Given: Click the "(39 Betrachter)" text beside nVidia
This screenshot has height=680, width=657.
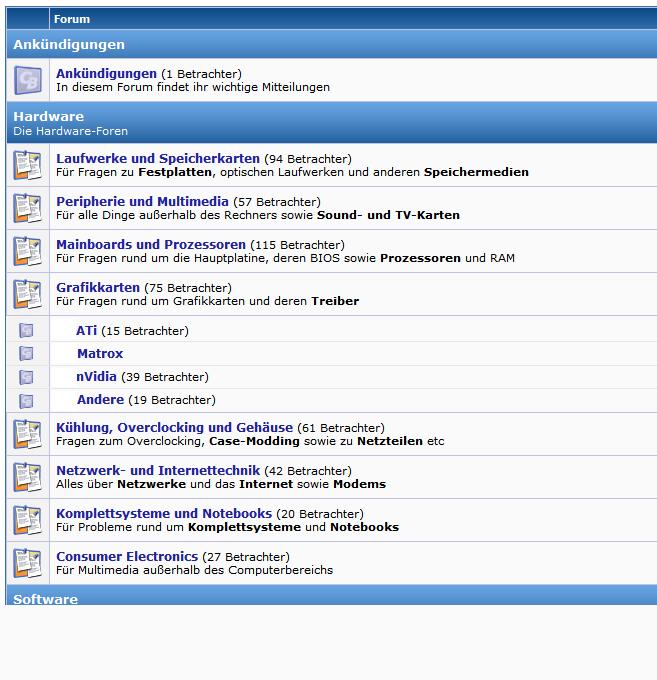Looking at the screenshot, I should pyautogui.click(x=165, y=377).
